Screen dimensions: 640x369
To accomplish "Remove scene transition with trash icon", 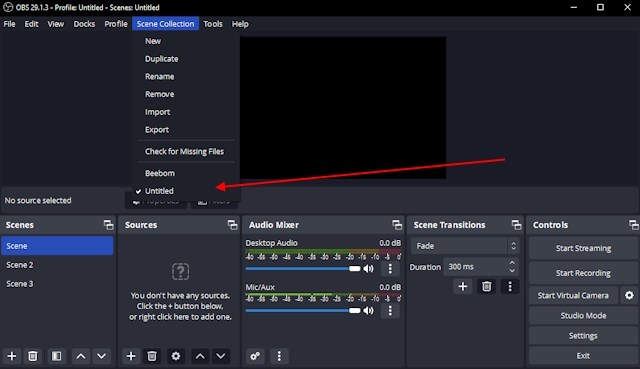I will click(x=487, y=287).
